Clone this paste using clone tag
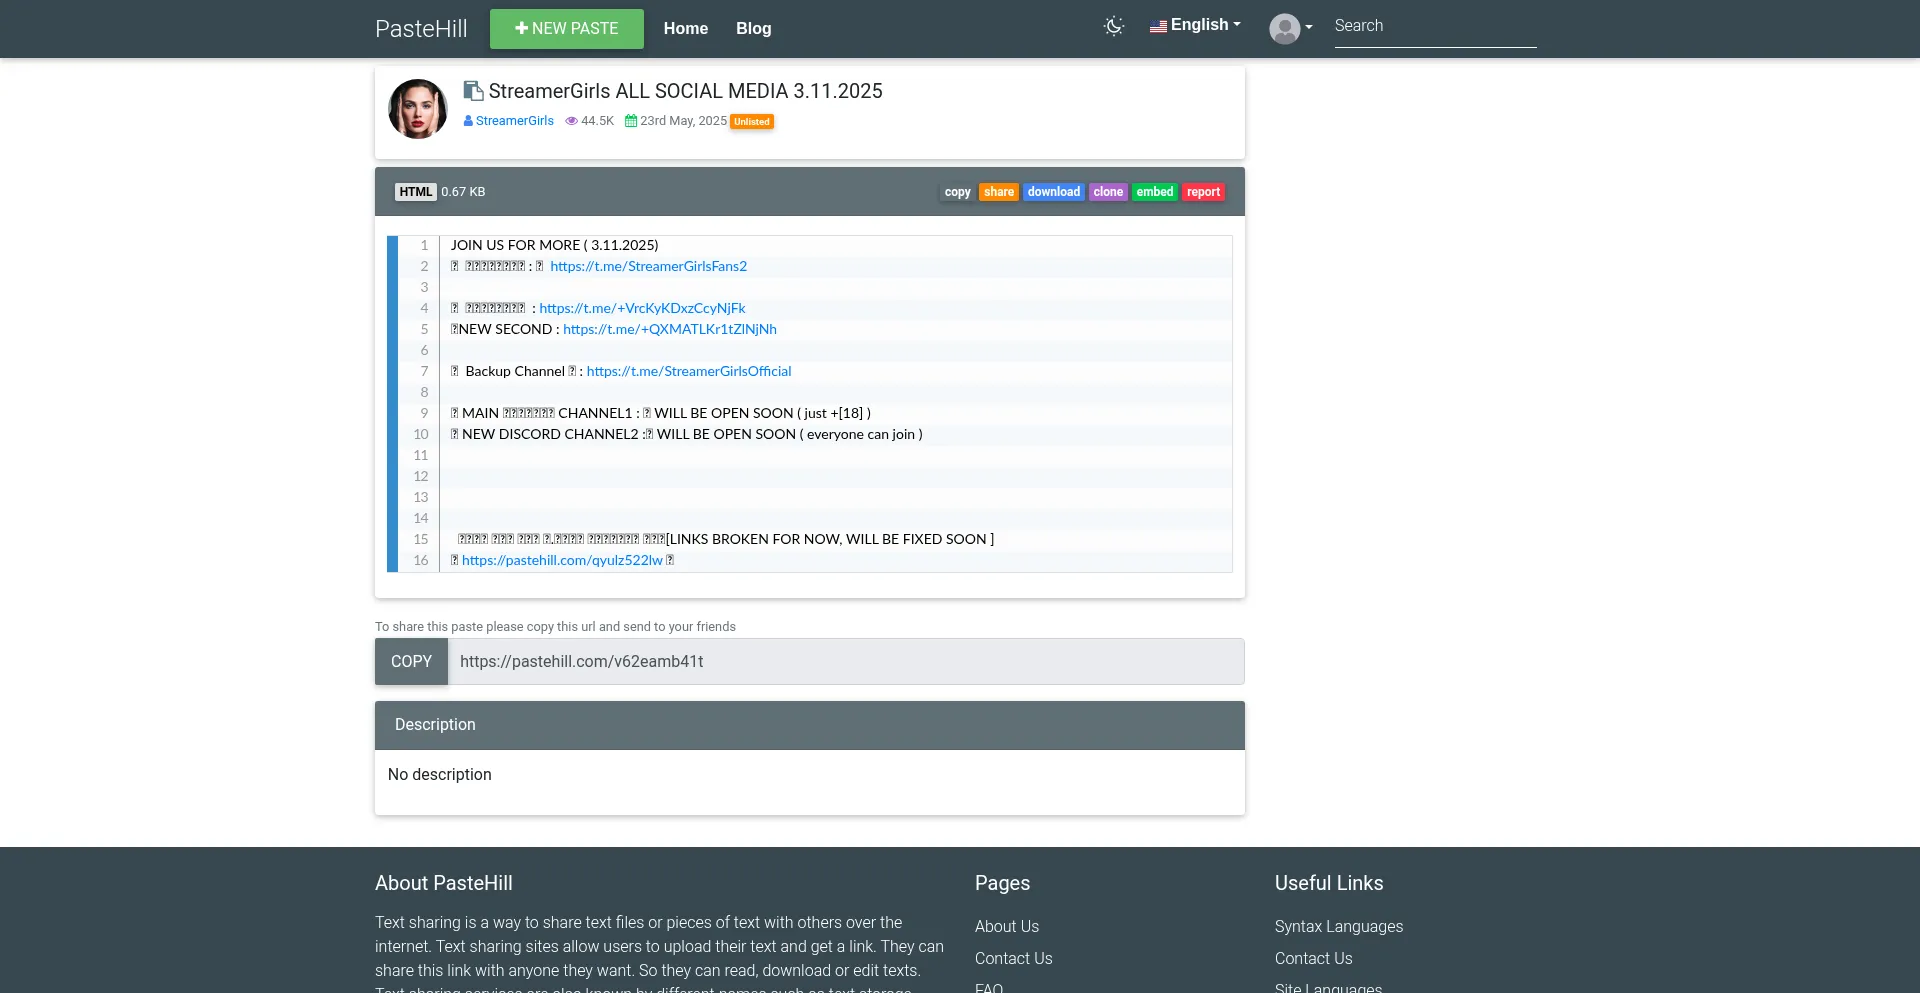 tap(1108, 192)
